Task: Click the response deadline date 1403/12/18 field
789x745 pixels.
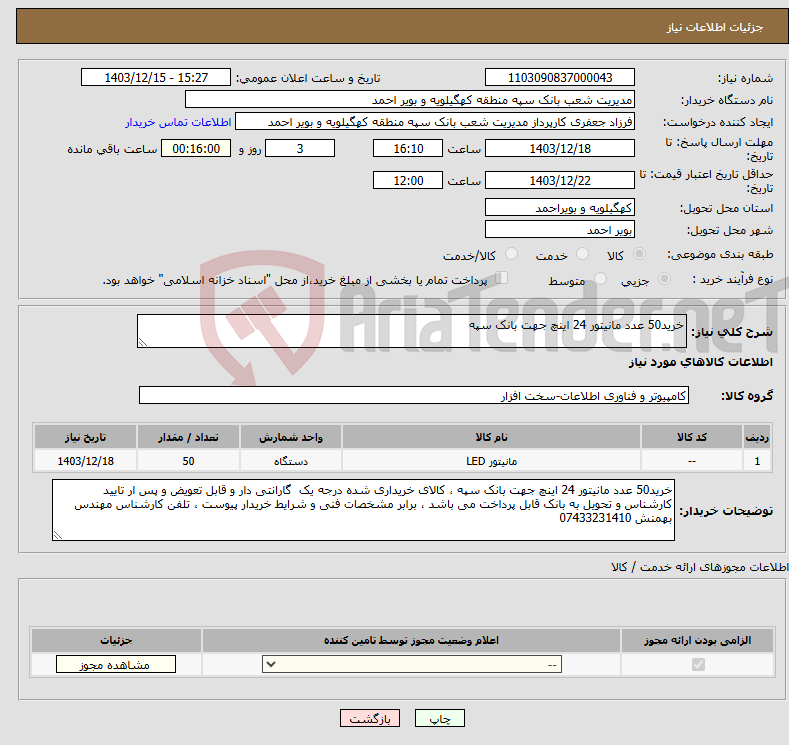Action: [x=560, y=148]
